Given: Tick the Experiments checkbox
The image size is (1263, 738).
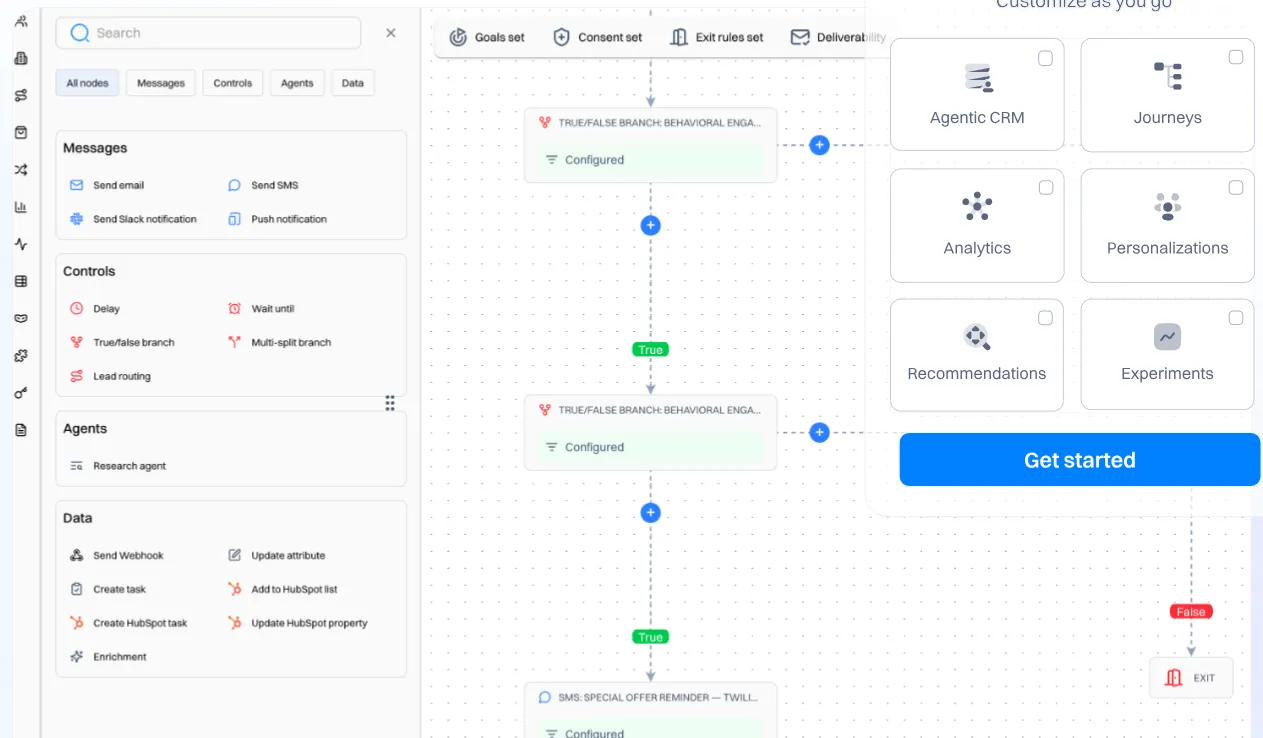Looking at the screenshot, I should tap(1236, 318).
